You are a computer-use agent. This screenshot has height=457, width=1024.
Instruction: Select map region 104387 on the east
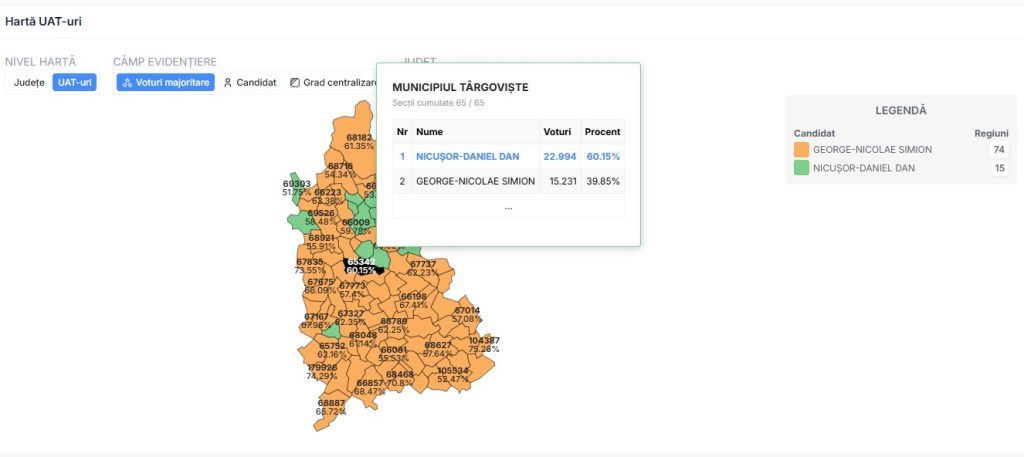[x=484, y=345]
